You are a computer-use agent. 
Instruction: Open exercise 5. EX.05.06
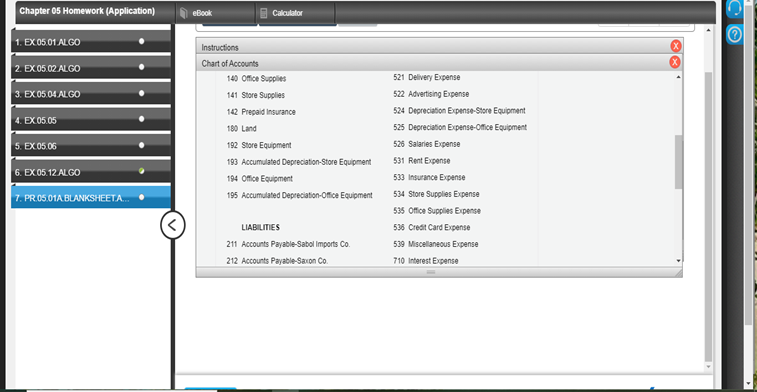(91, 146)
